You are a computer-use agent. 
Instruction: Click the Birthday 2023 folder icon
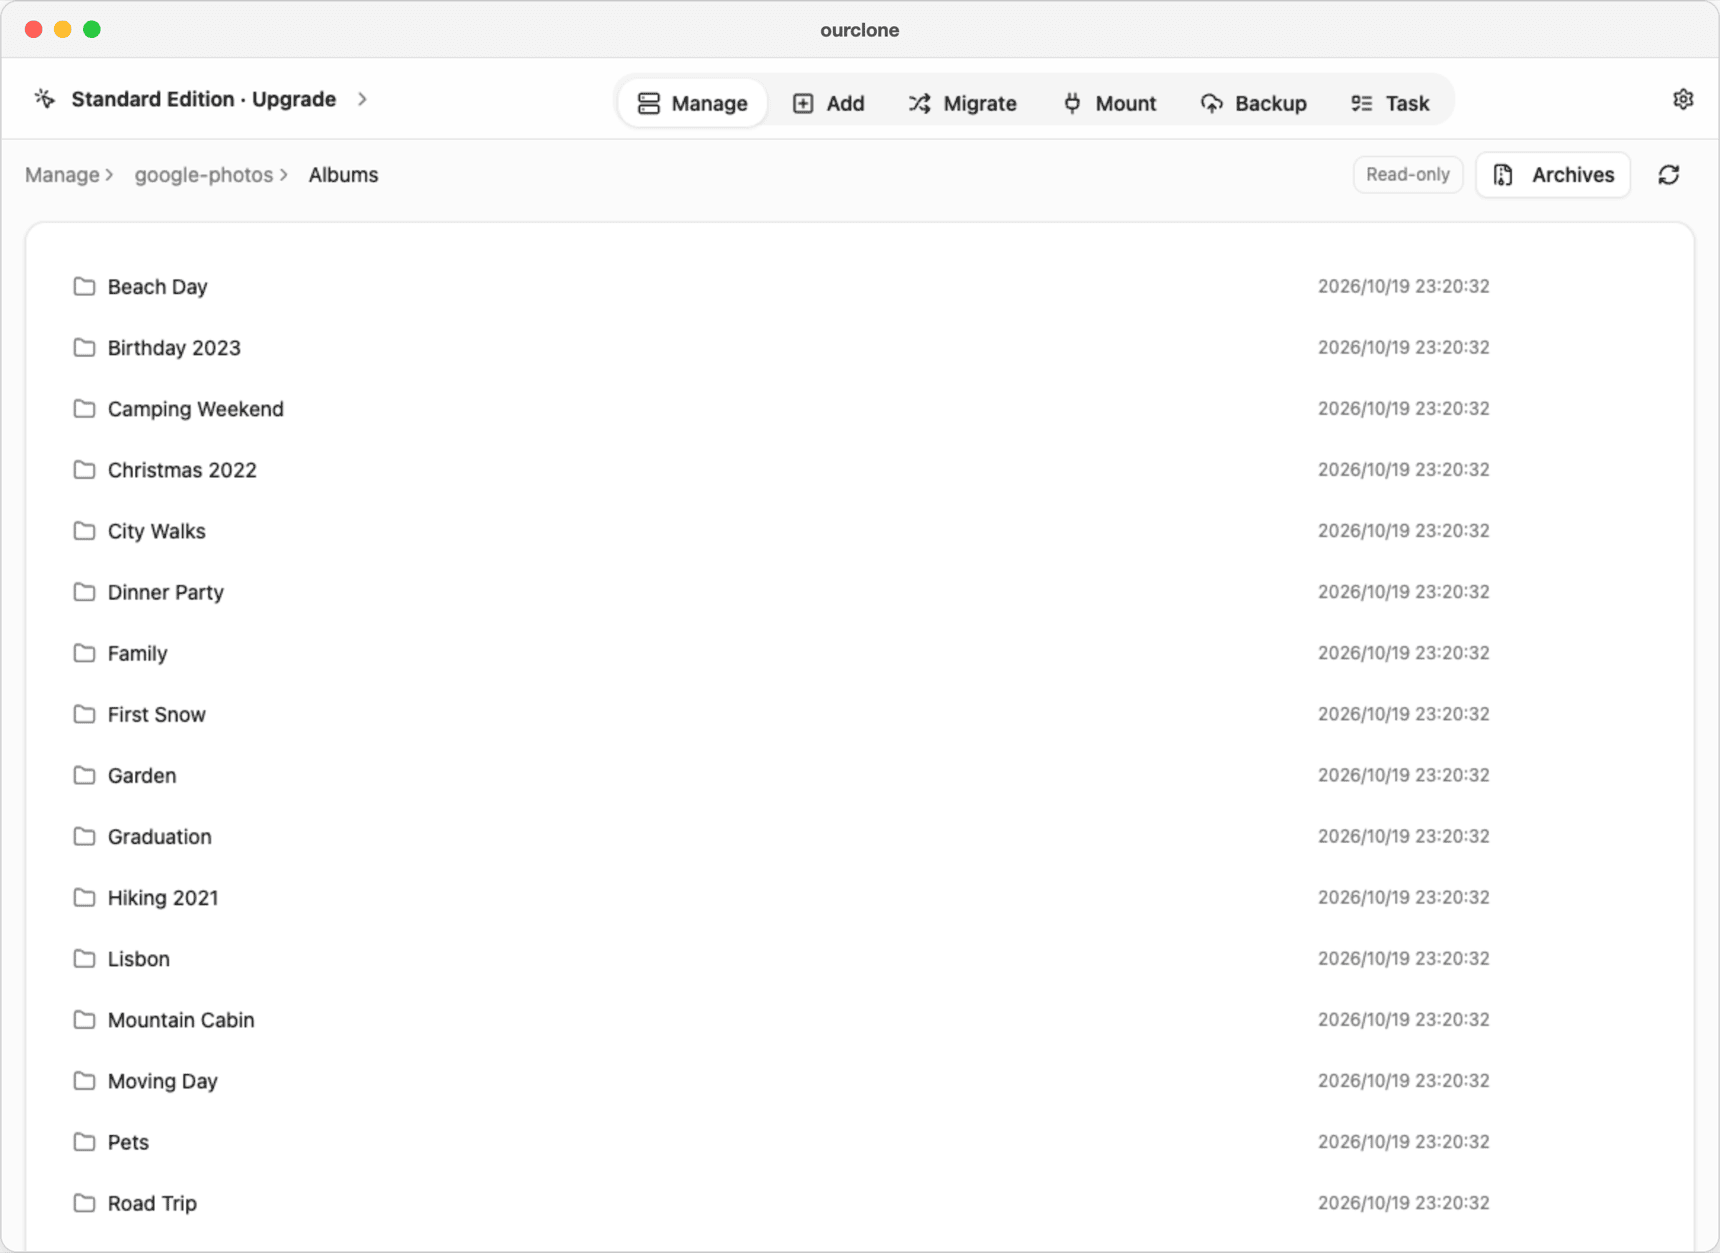(84, 348)
